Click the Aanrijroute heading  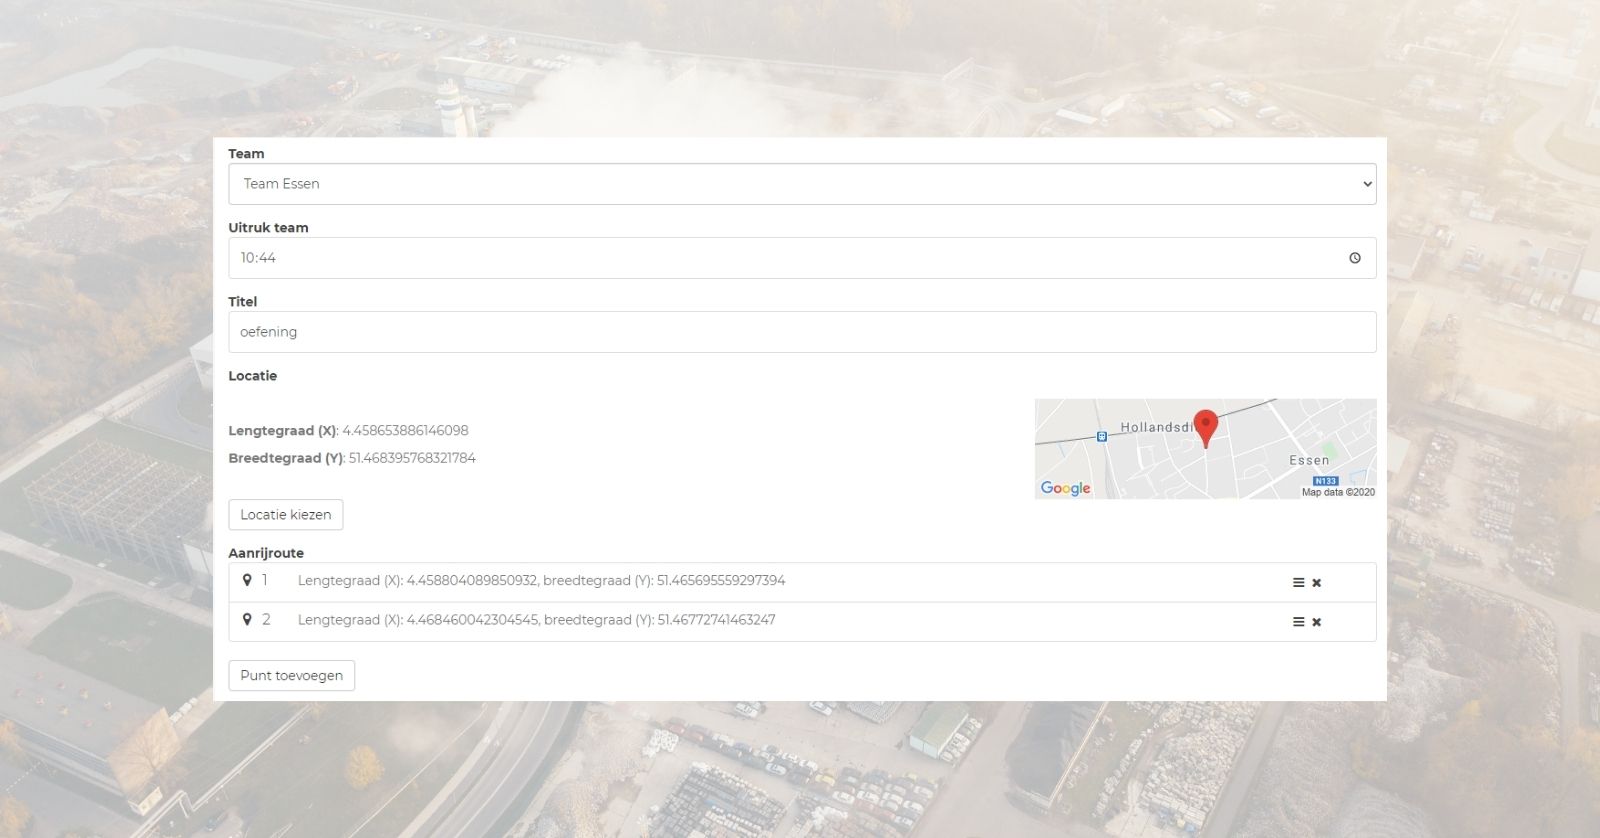tap(266, 553)
